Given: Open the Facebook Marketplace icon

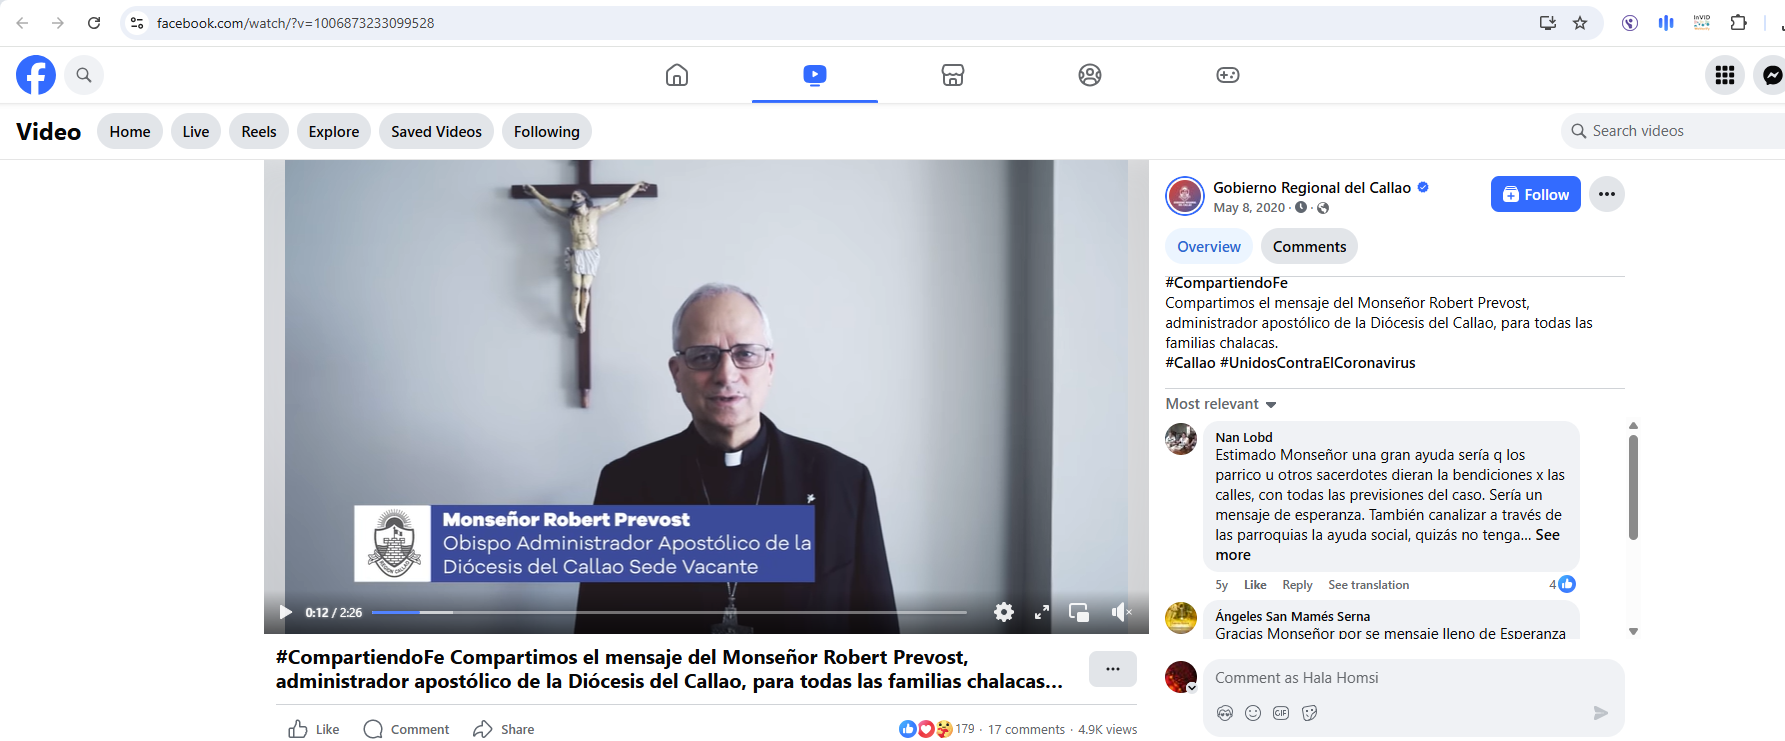Looking at the screenshot, I should pyautogui.click(x=952, y=75).
